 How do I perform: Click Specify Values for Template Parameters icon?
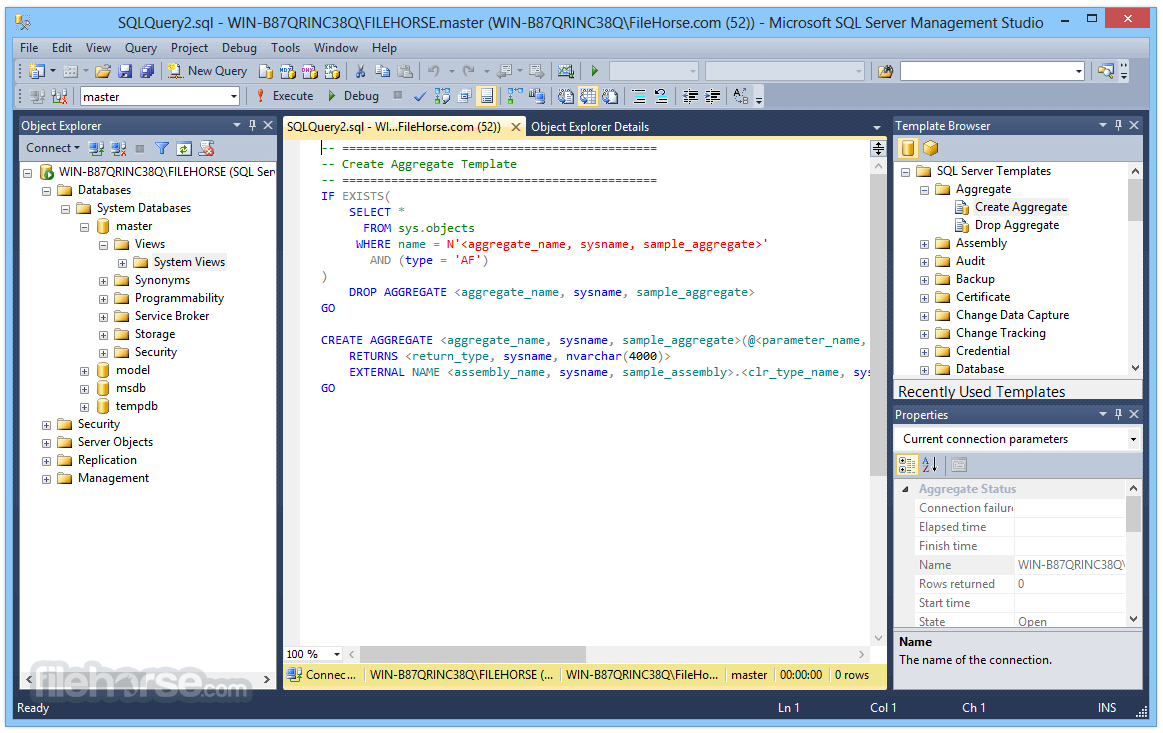click(740, 96)
